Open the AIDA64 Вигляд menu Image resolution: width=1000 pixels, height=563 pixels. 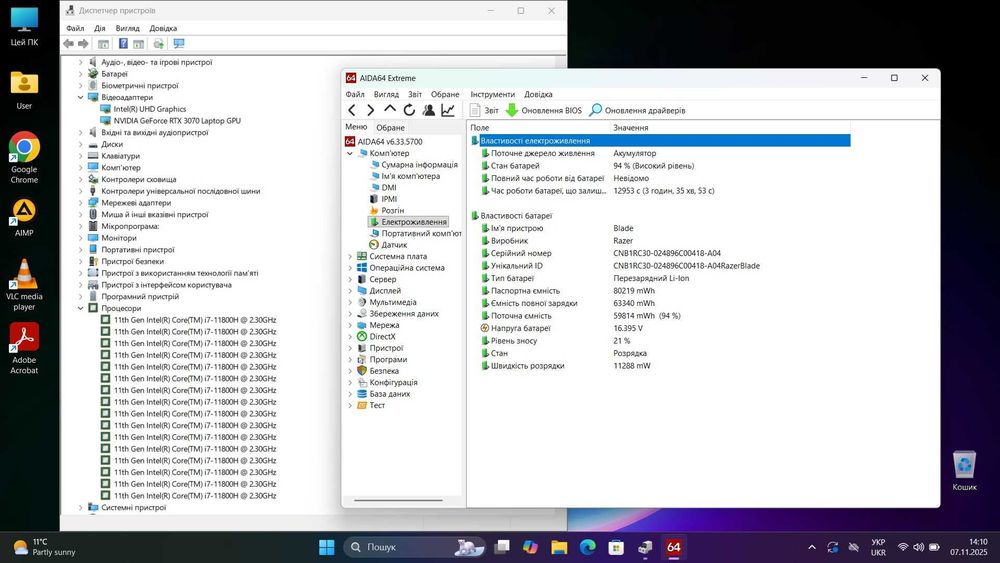[386, 94]
